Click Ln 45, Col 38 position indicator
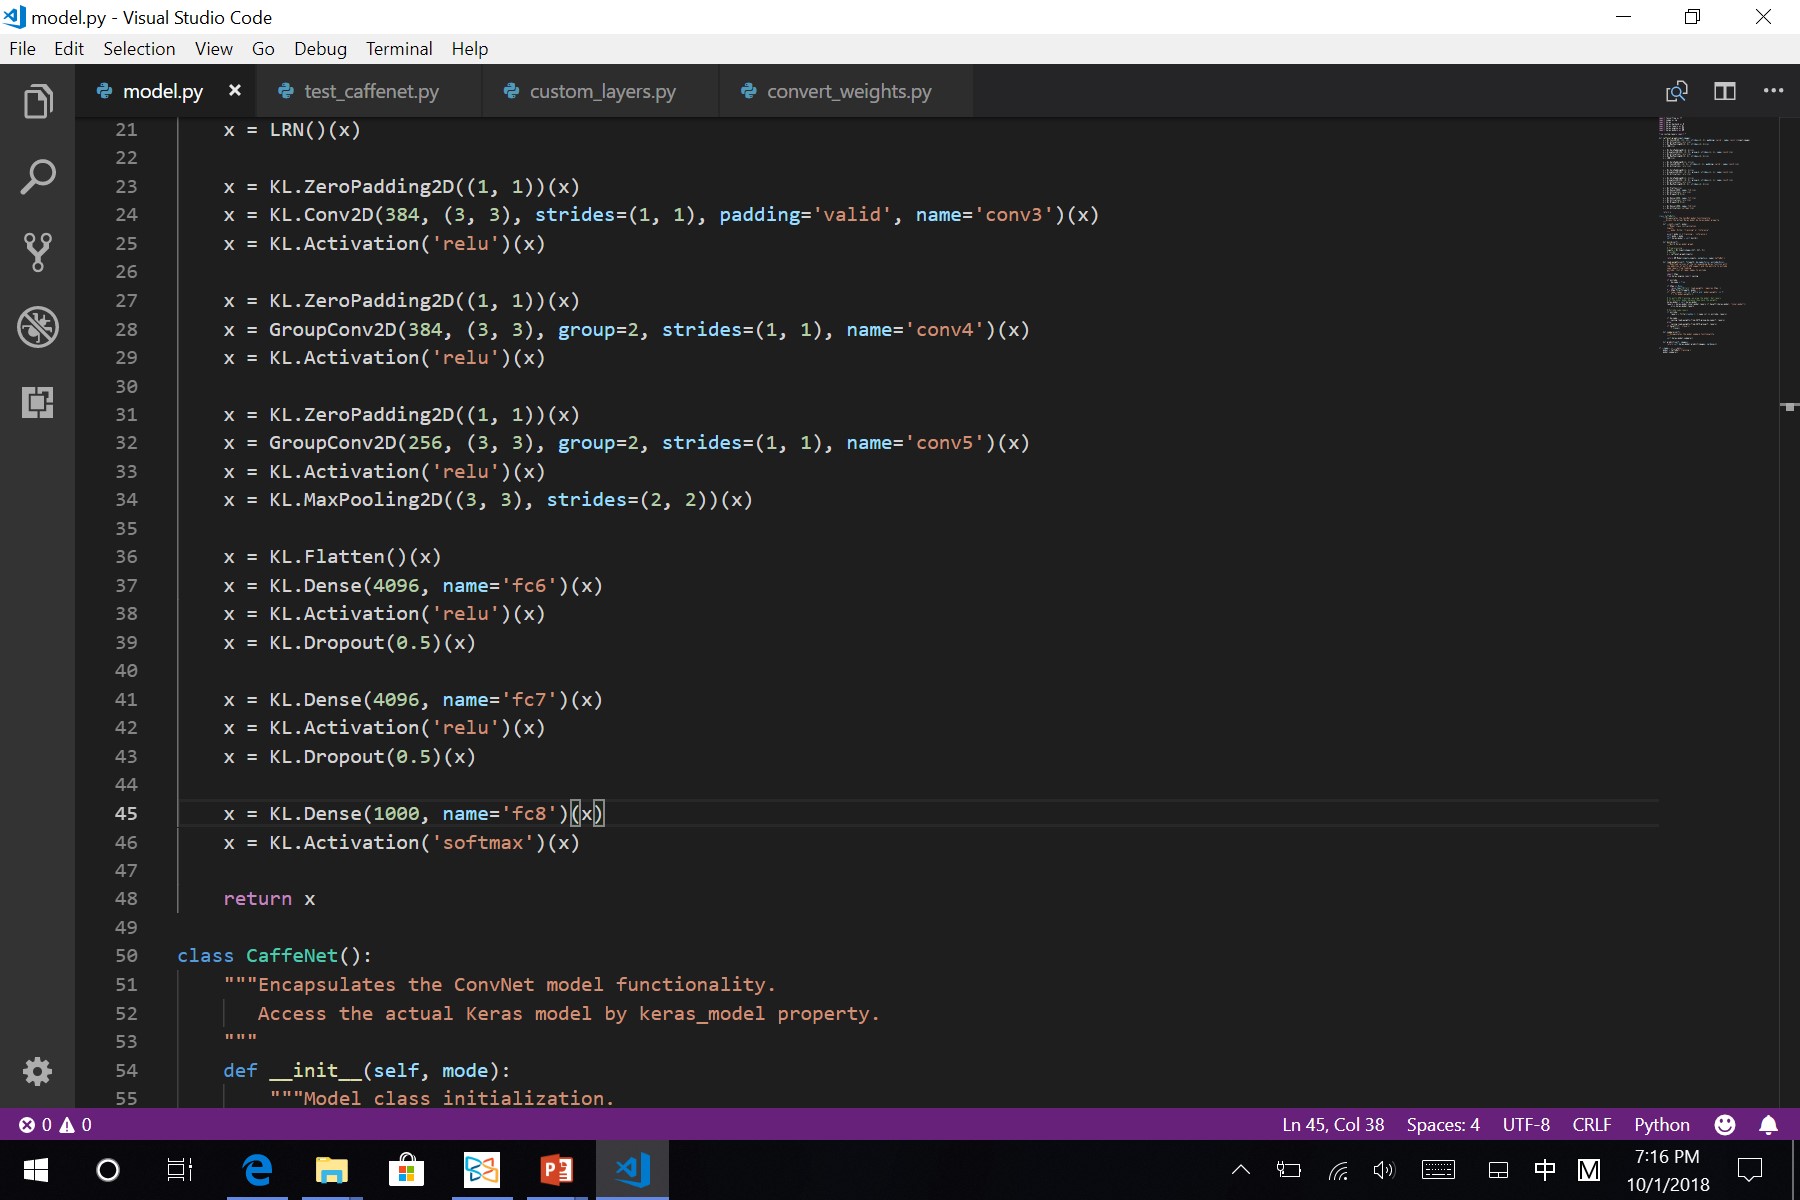This screenshot has height=1200, width=1800. [x=1333, y=1125]
